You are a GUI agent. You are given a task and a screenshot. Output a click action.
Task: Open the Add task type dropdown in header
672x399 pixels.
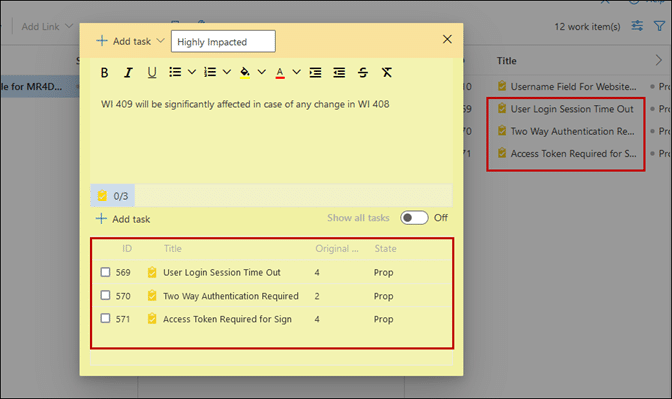tap(160, 41)
